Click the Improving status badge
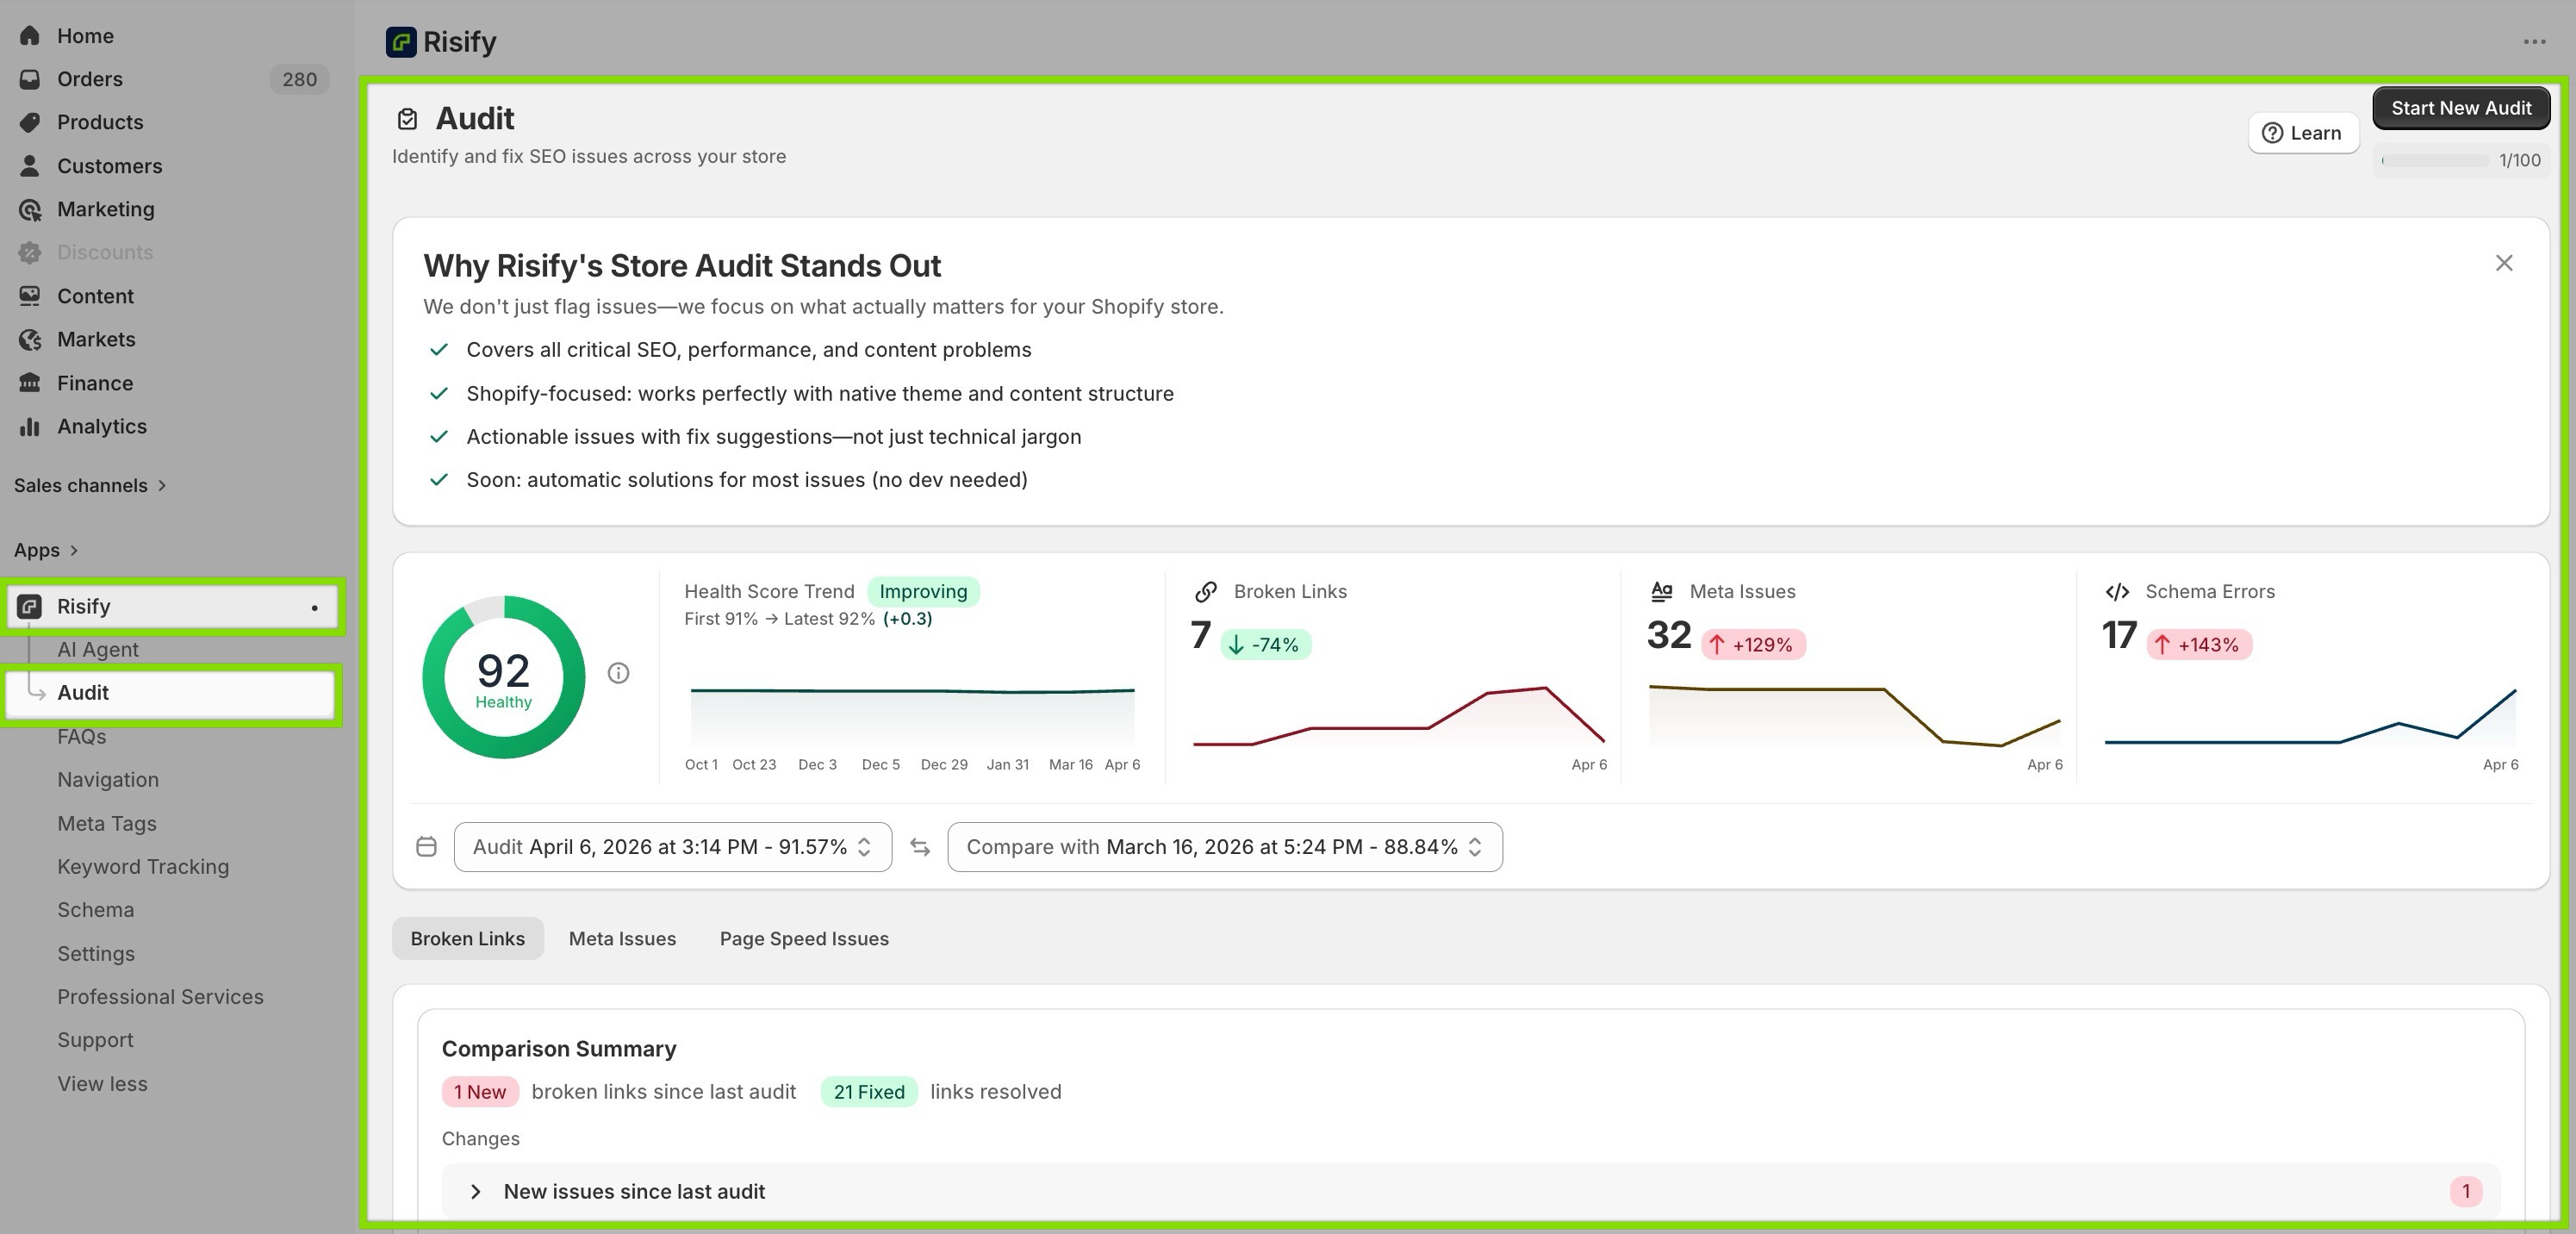The image size is (2576, 1234). pos(923,591)
